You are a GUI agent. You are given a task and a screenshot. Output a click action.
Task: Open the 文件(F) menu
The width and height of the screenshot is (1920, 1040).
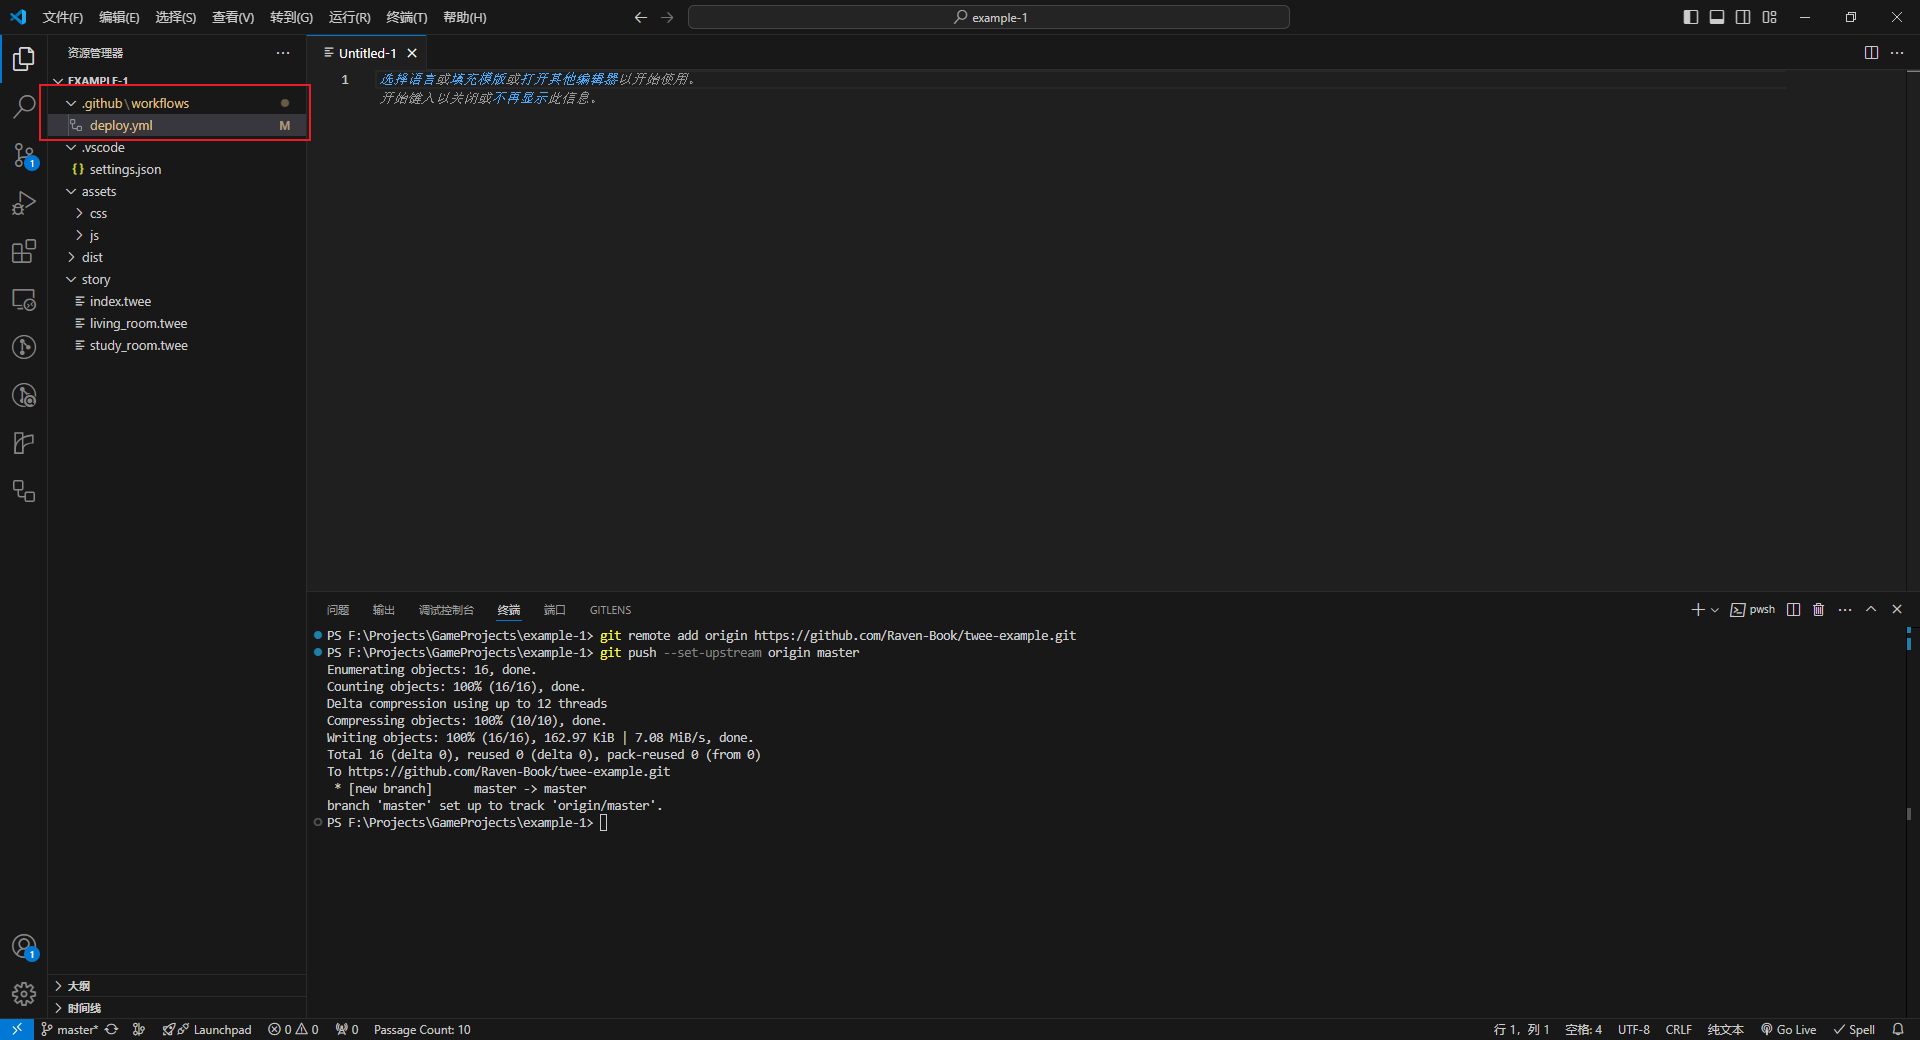tap(63, 17)
